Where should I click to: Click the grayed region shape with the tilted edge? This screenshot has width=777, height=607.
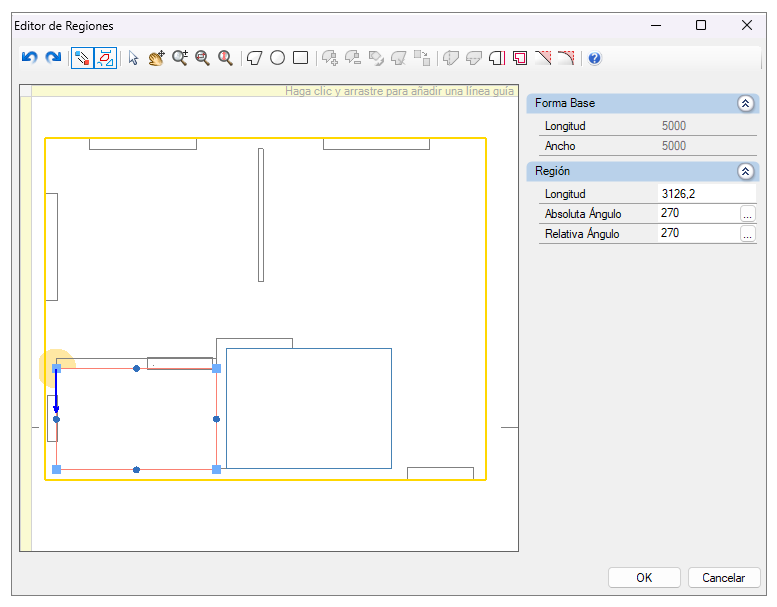point(399,58)
